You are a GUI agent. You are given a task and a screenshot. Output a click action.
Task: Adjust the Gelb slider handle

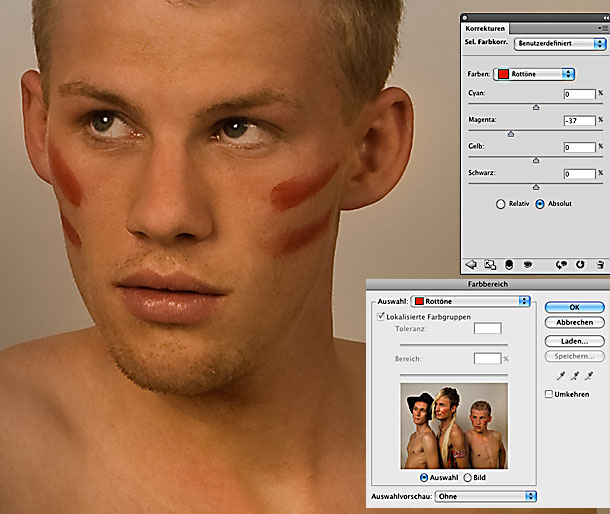coord(536,160)
